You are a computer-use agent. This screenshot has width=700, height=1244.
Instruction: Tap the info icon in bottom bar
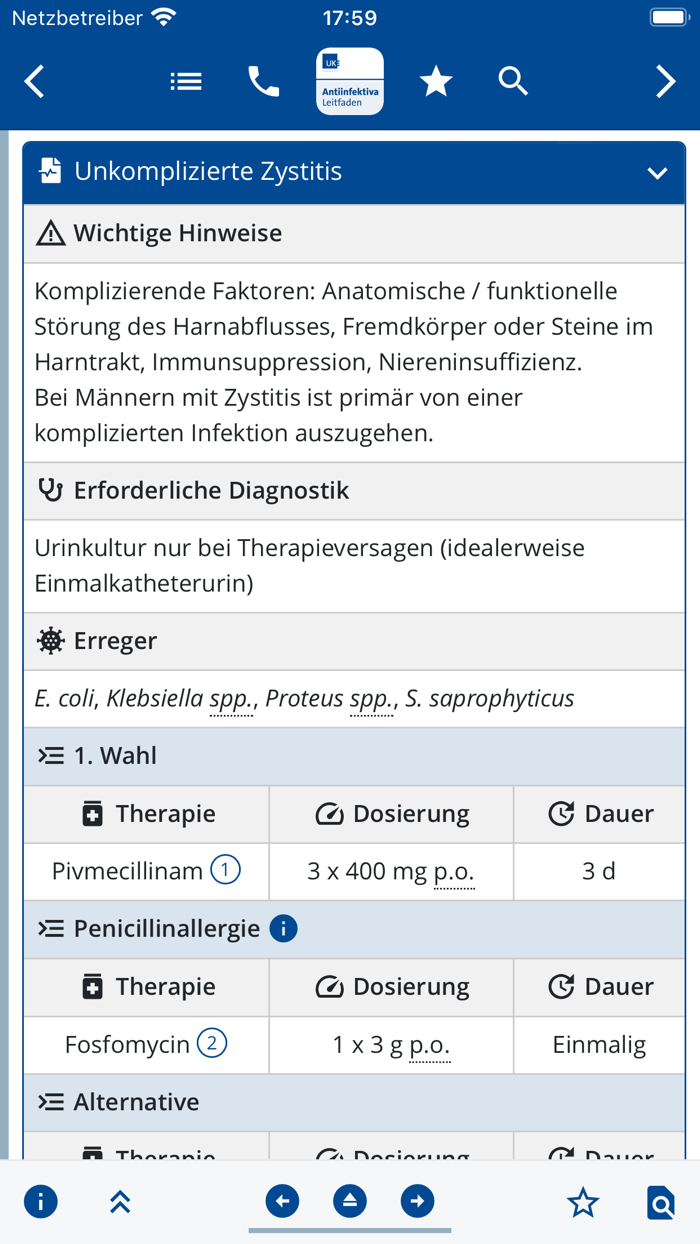pyautogui.click(x=40, y=1201)
